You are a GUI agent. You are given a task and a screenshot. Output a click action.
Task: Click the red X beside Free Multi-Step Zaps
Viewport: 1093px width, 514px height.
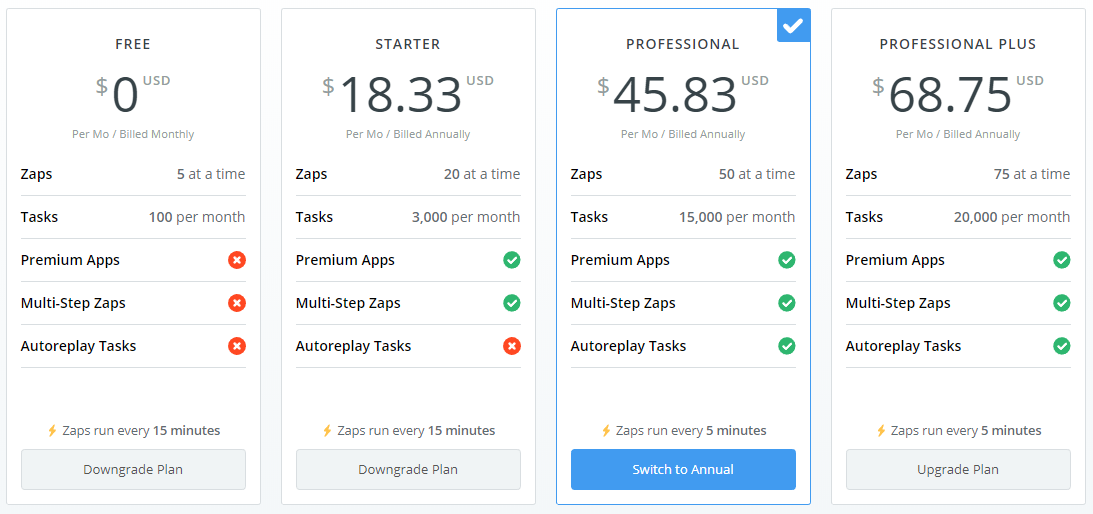(x=237, y=303)
